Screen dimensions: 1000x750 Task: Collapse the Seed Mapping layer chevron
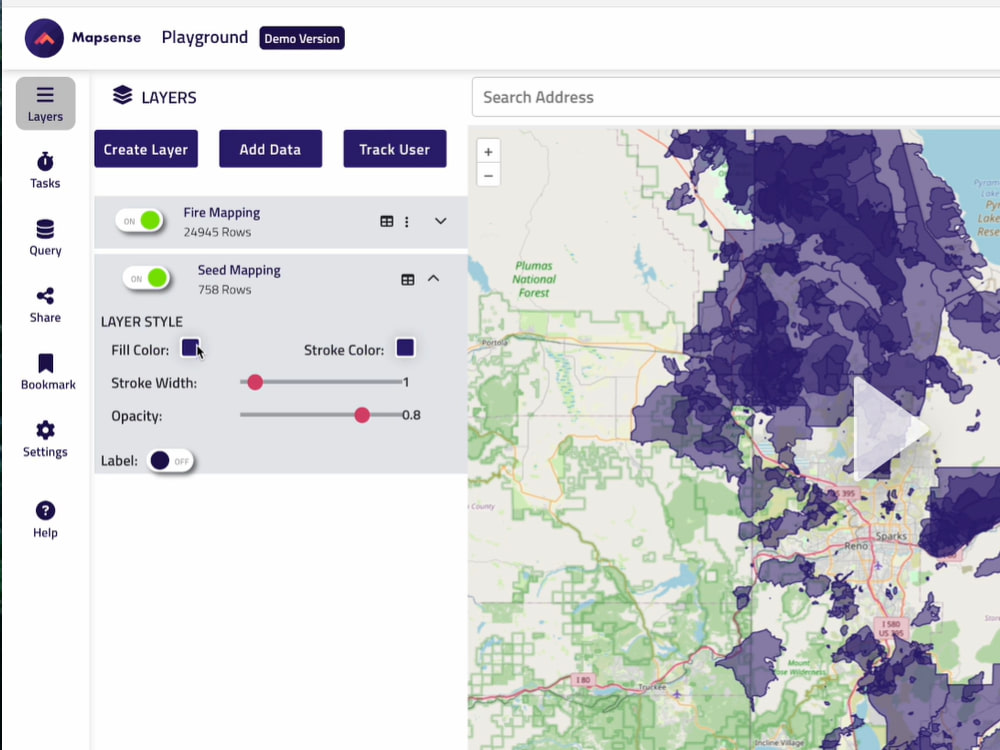(x=434, y=279)
